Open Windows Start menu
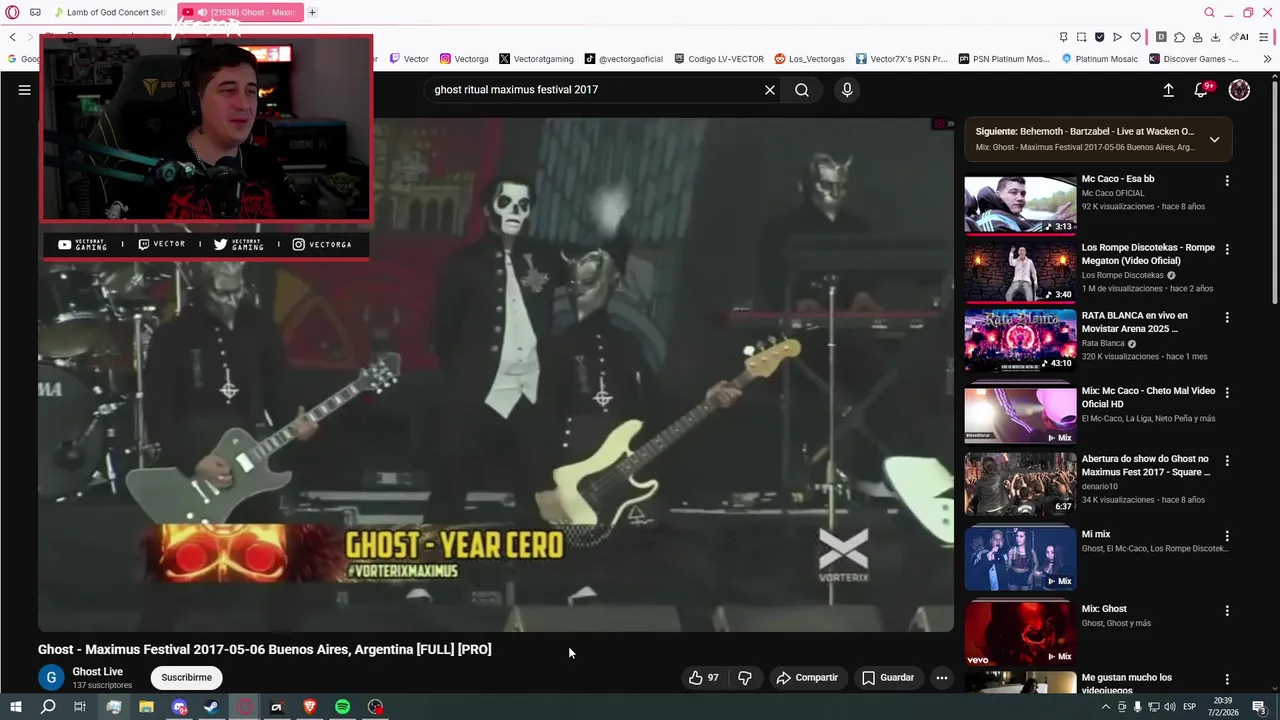 pos(15,707)
